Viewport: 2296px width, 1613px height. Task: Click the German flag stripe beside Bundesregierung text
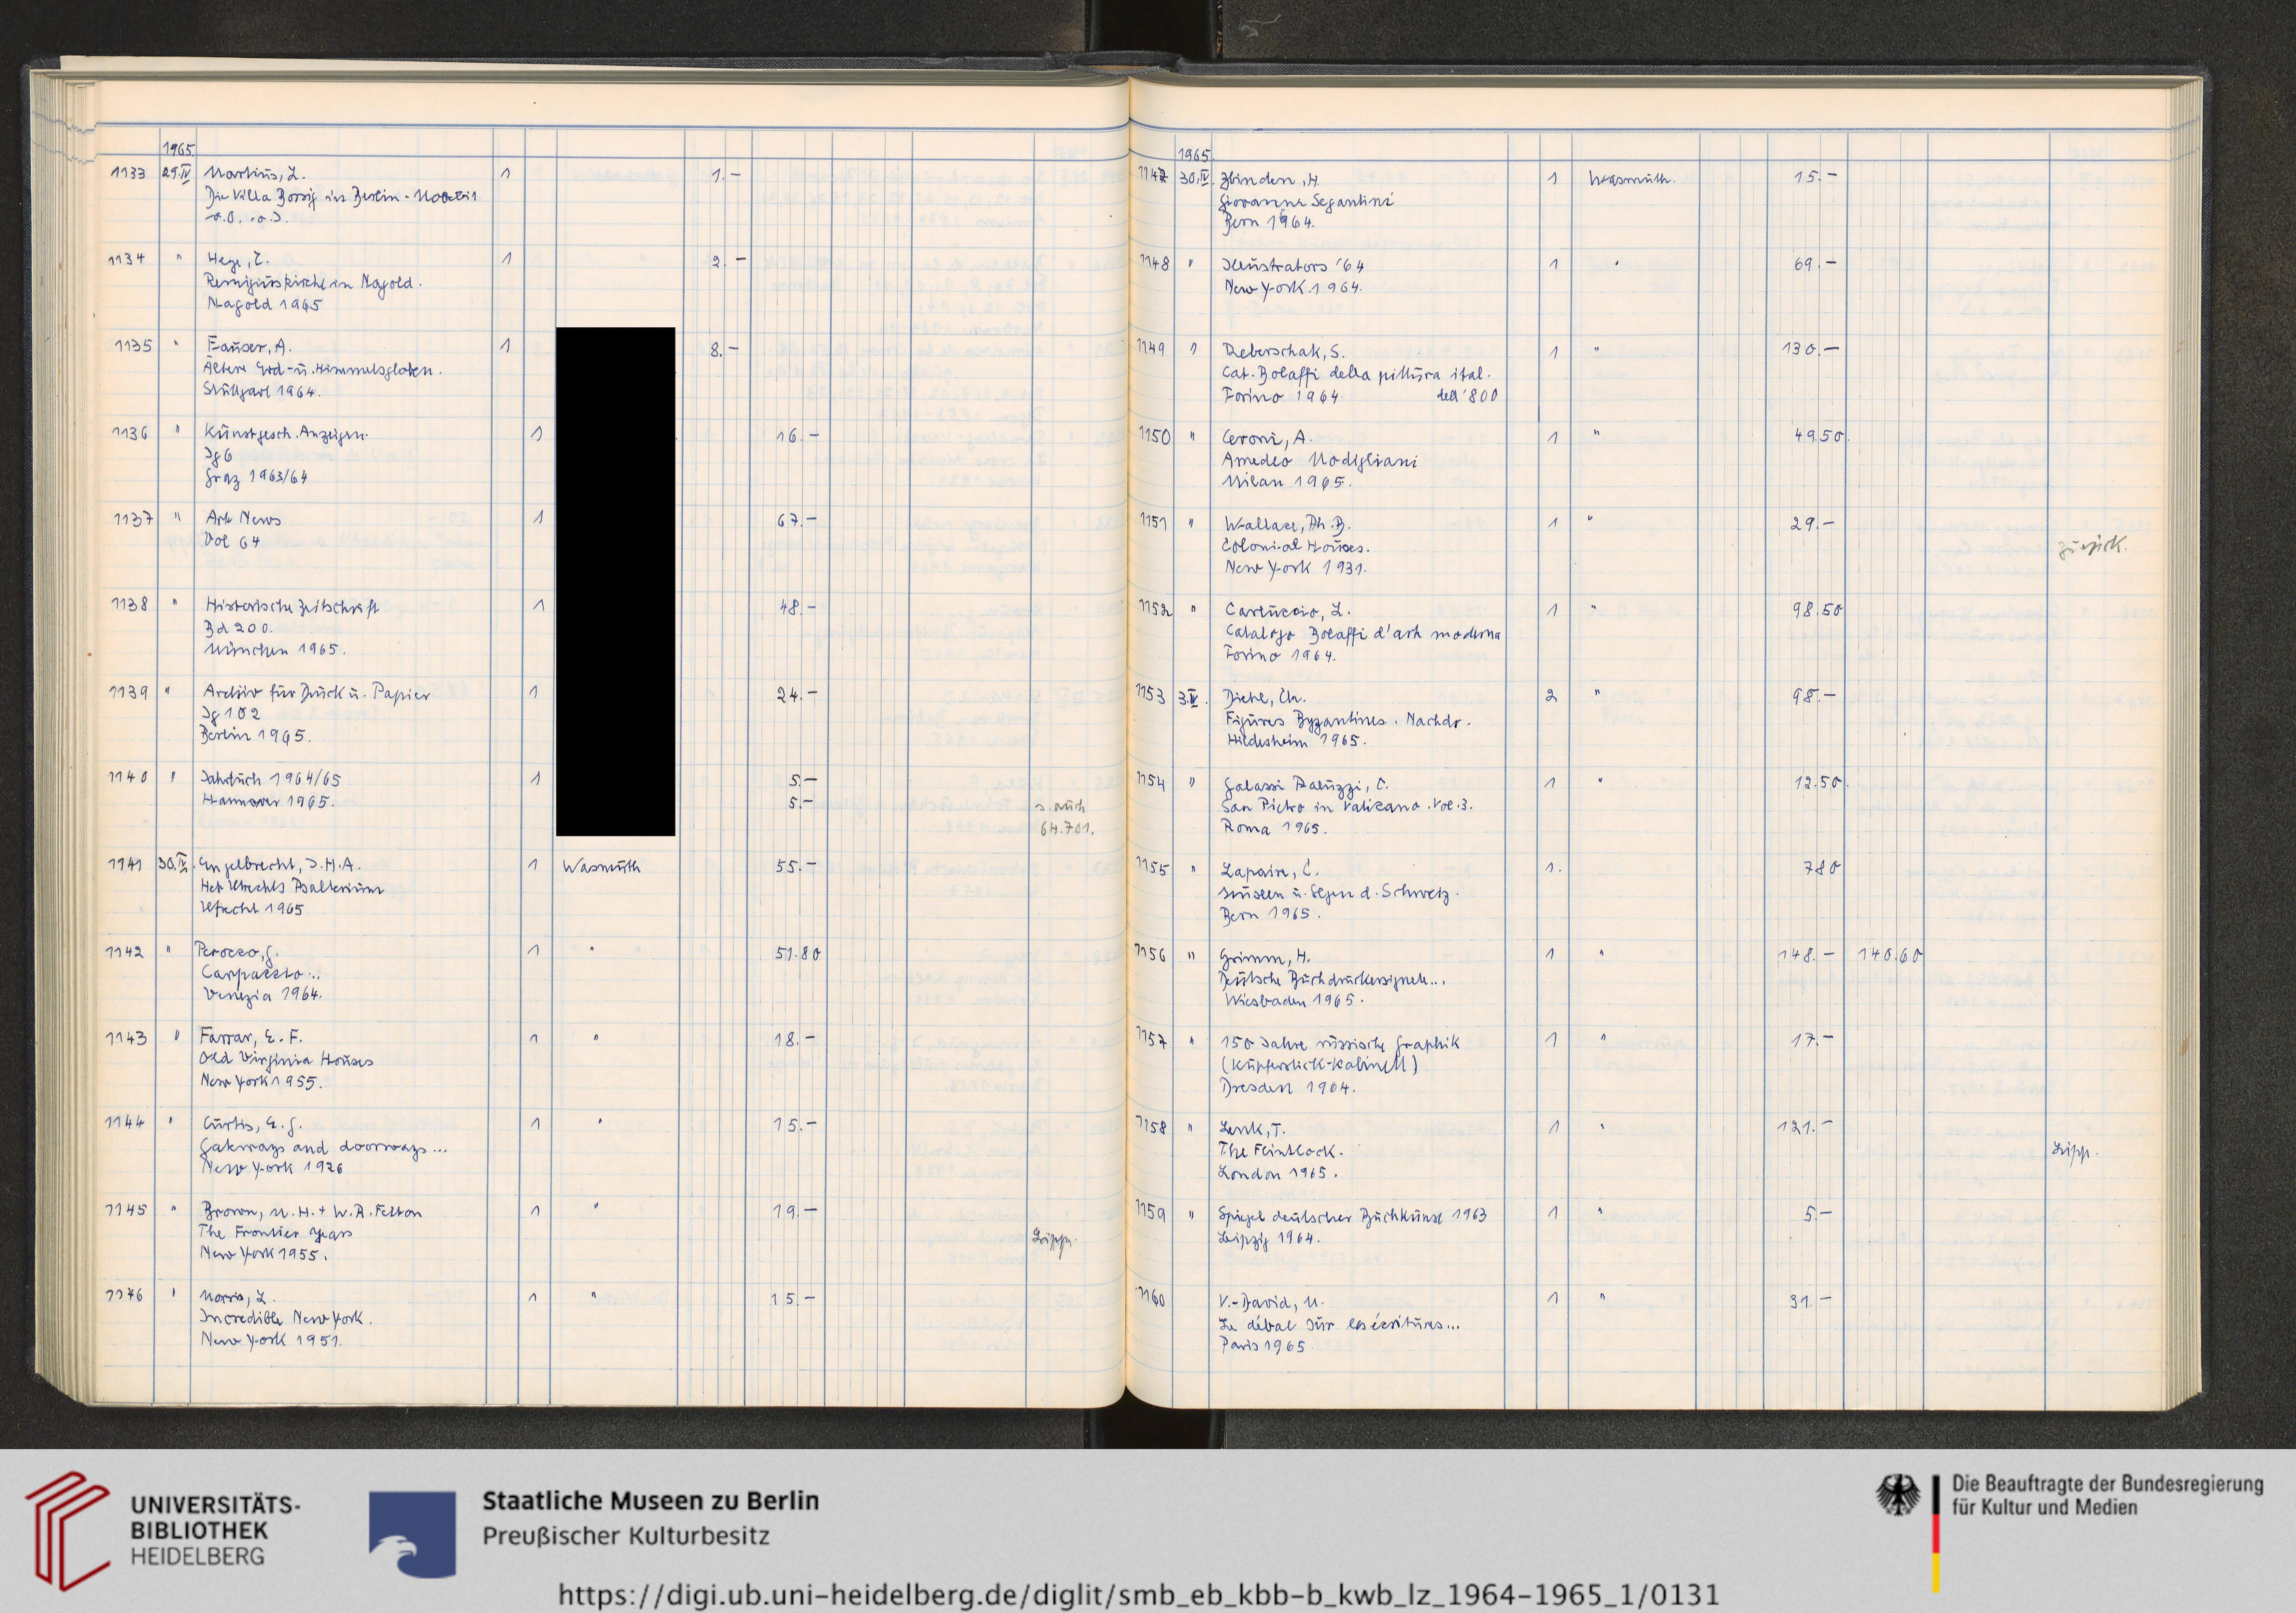pos(1936,1532)
